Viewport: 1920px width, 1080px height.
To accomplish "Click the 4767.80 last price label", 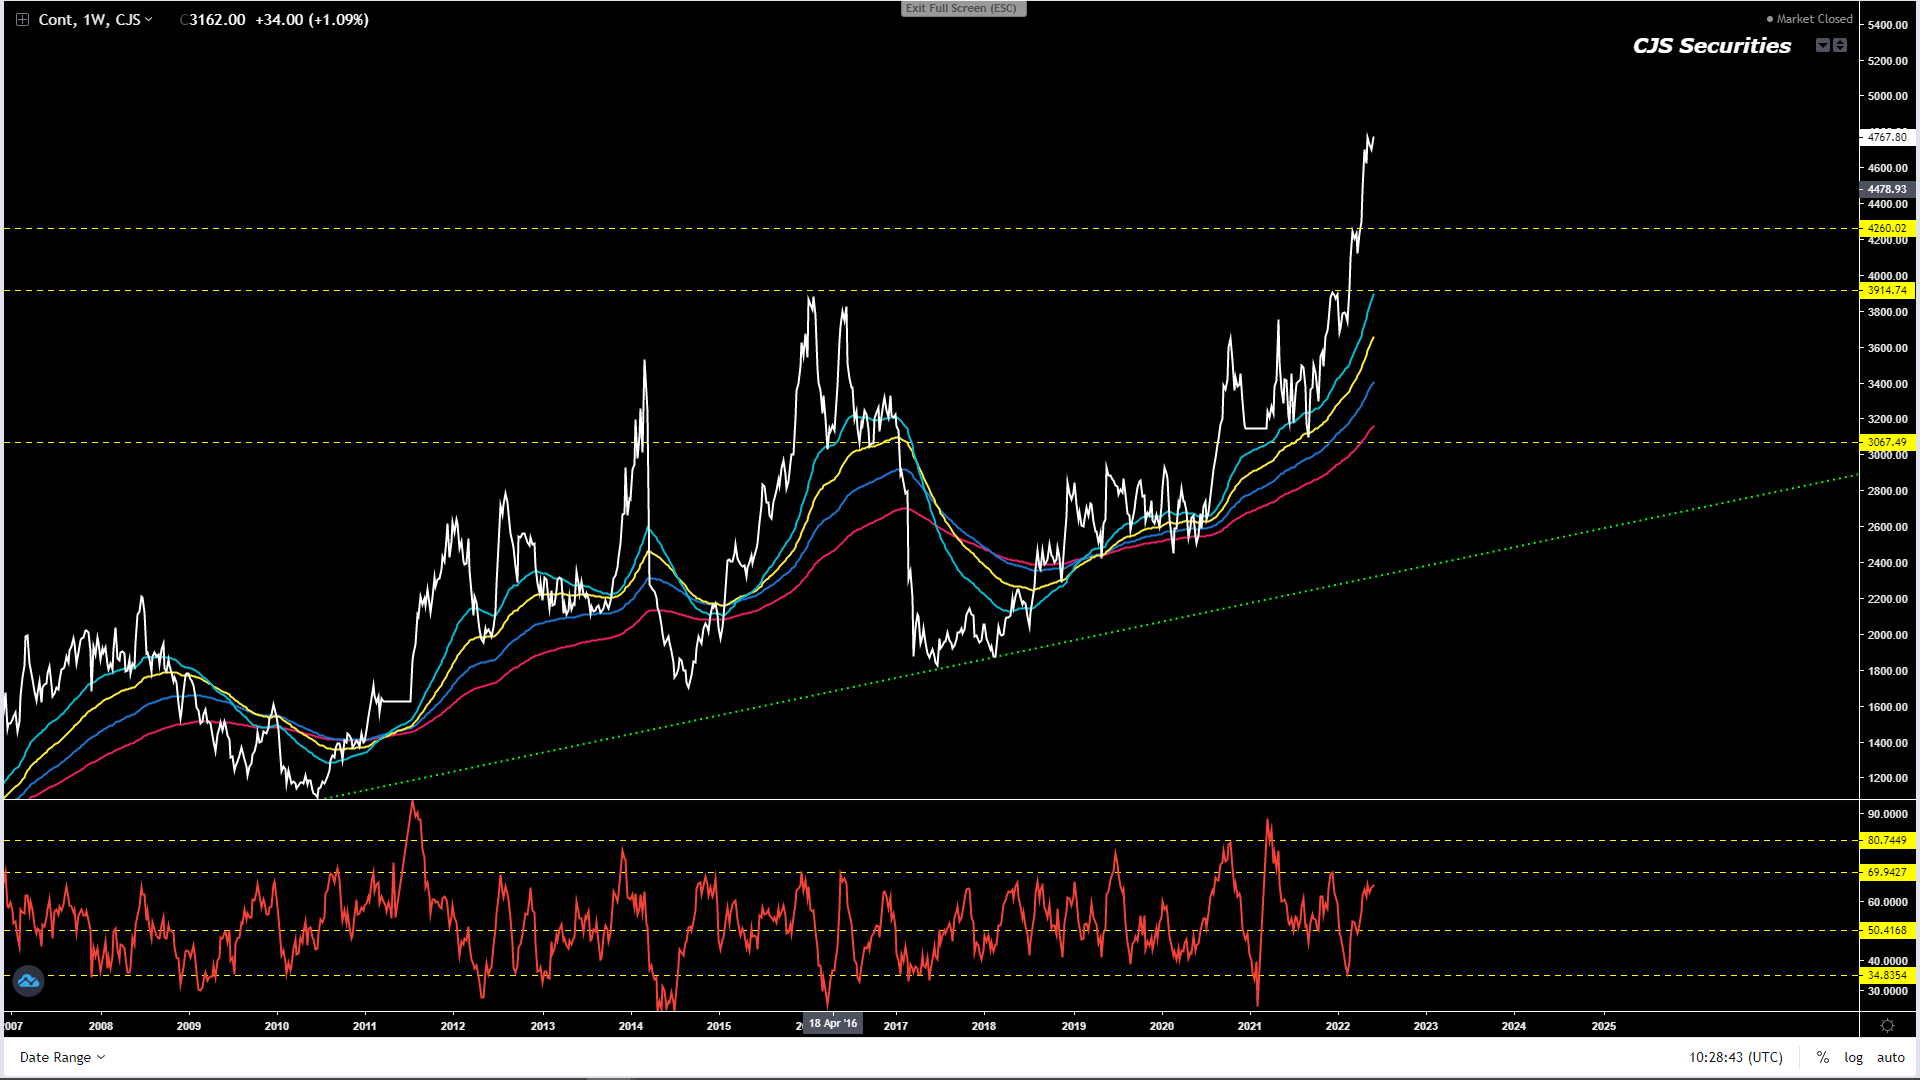I will 1887,137.
